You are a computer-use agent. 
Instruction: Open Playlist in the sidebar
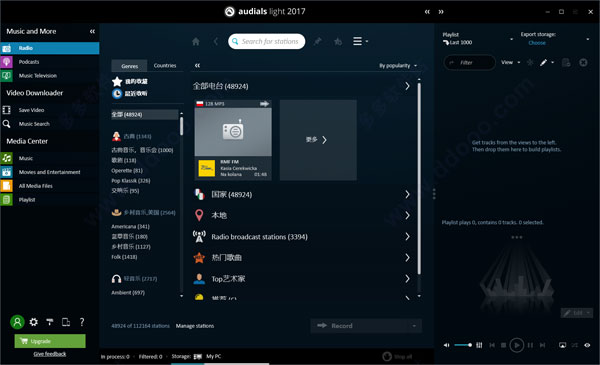tap(50, 199)
